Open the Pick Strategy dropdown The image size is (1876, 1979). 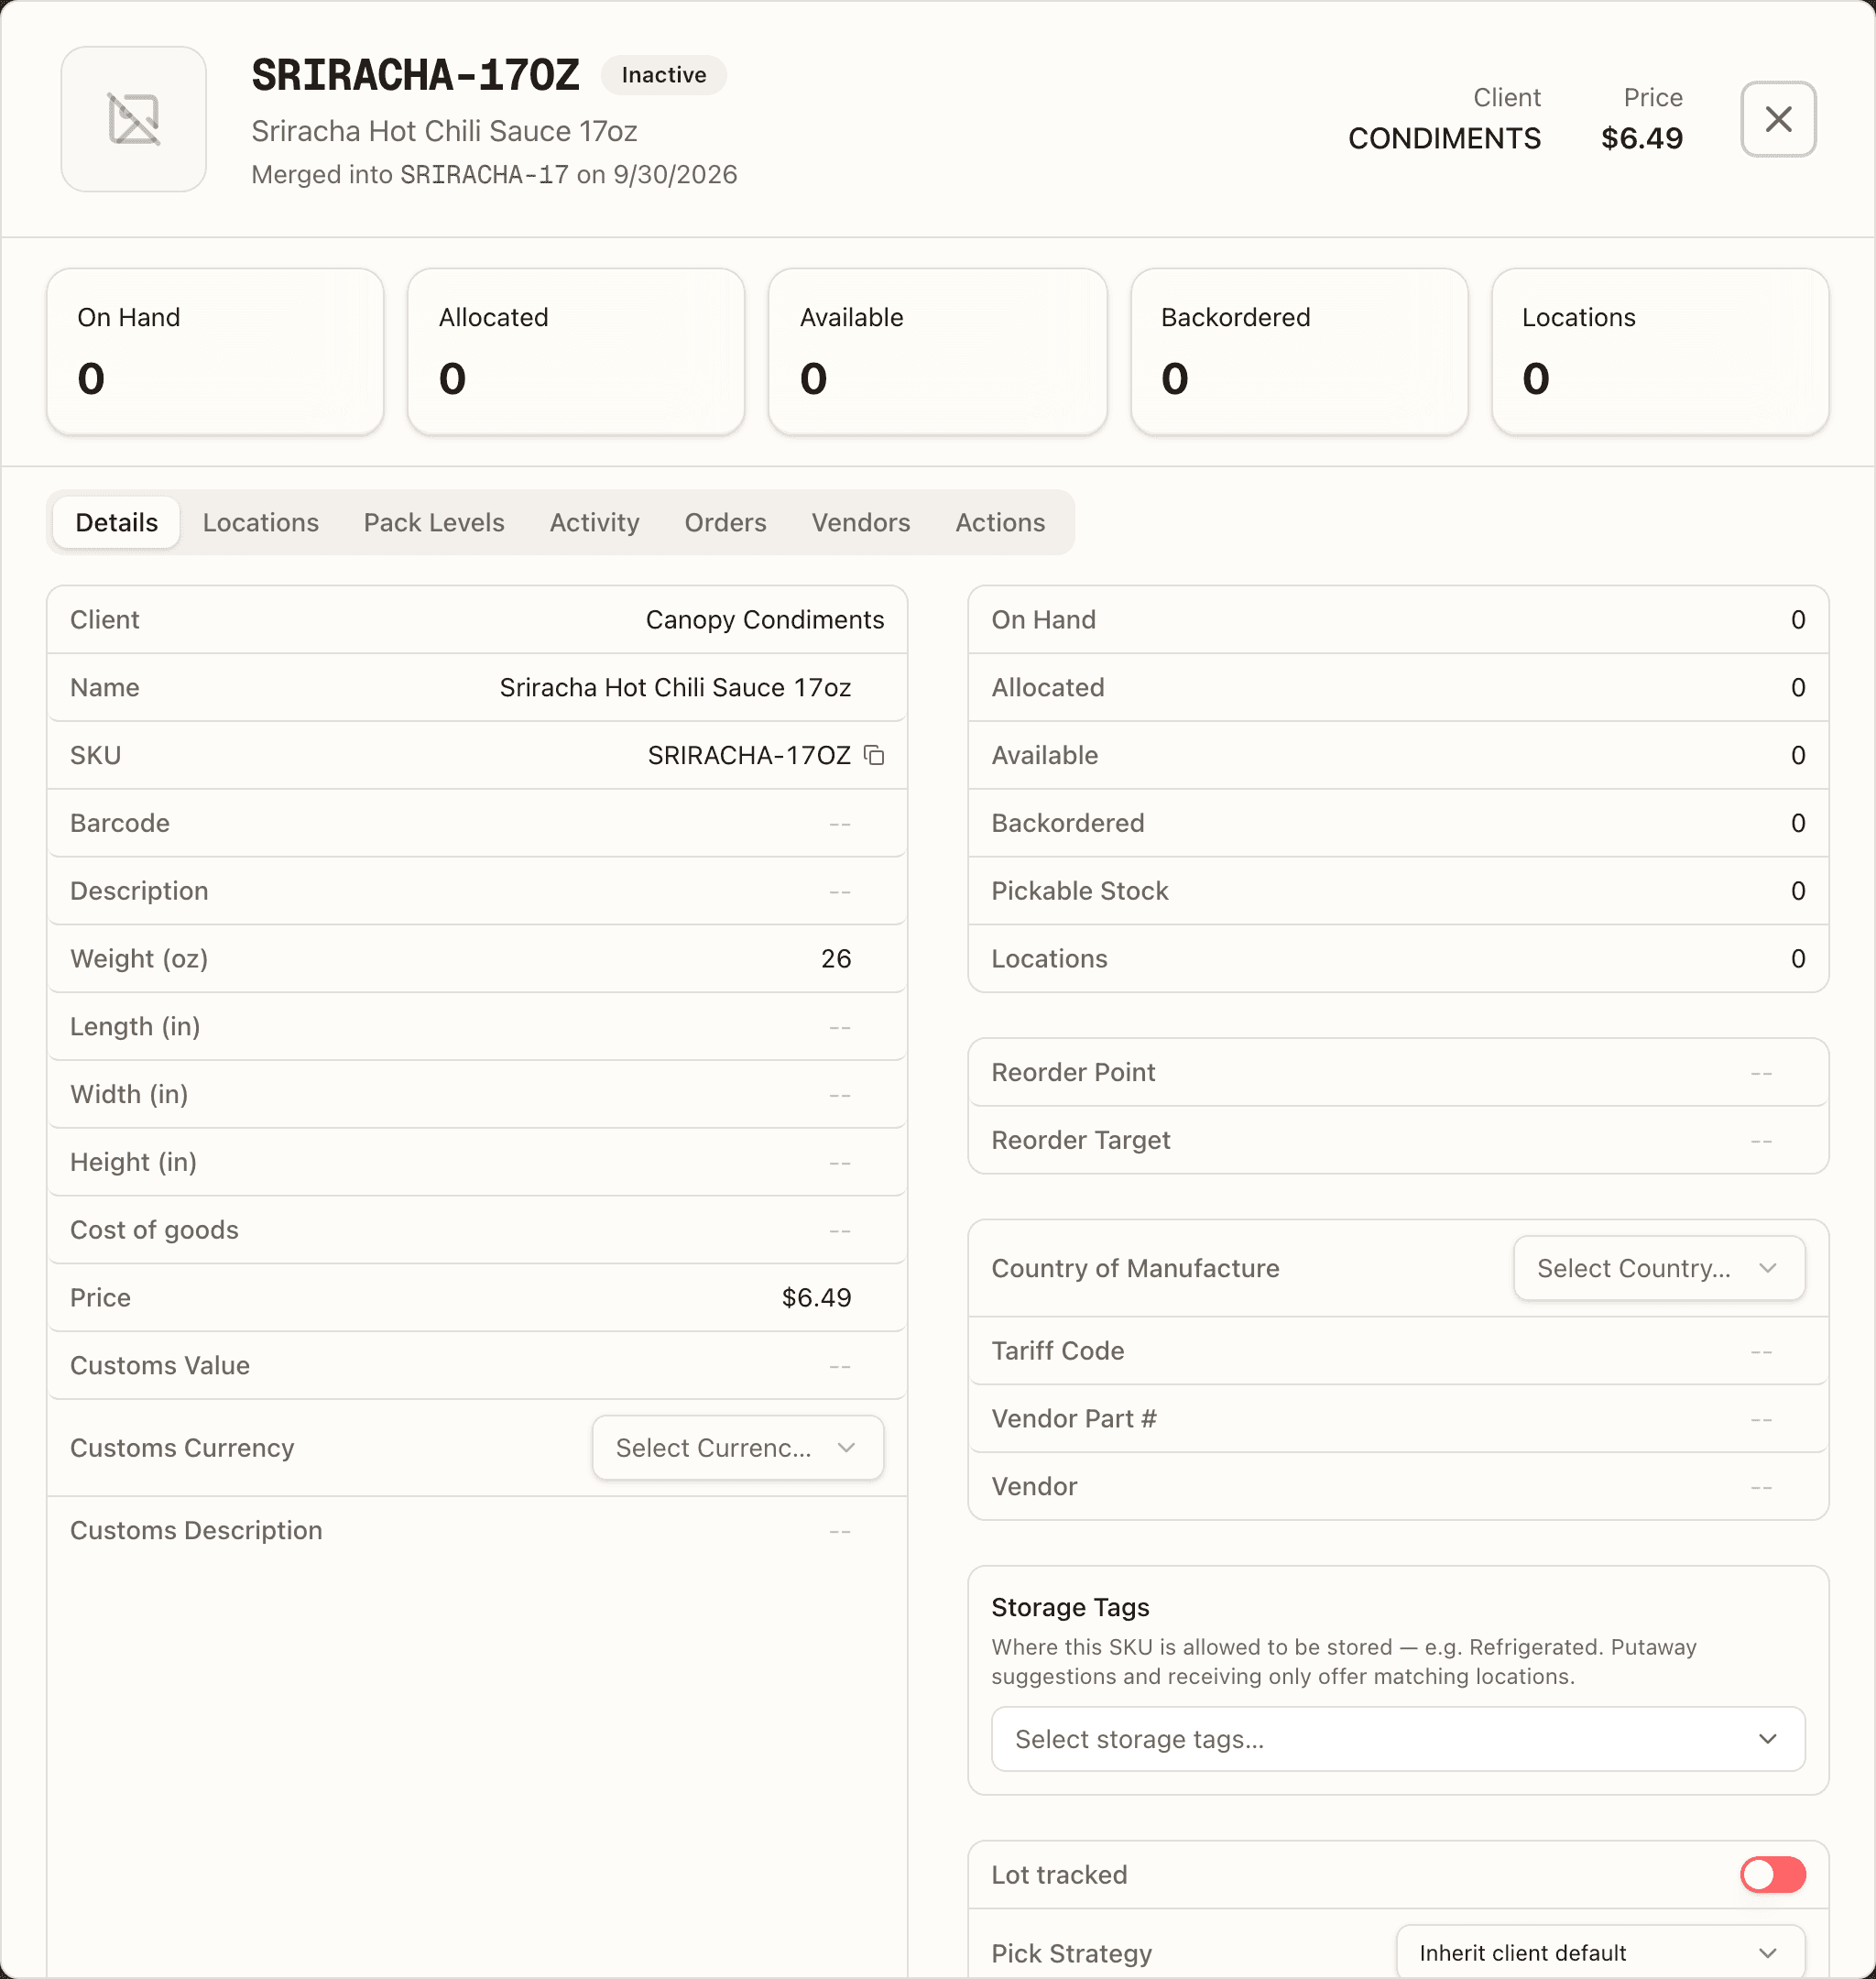1600,1952
